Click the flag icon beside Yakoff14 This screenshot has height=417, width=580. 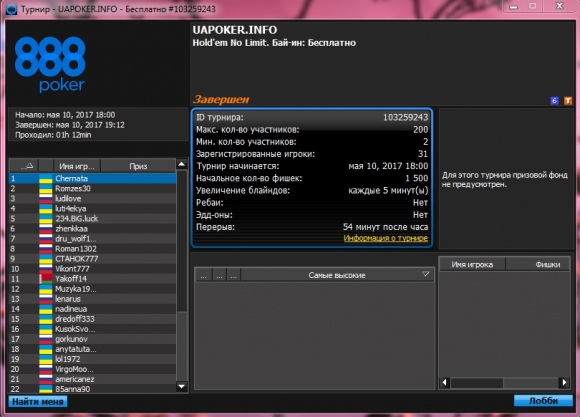(45, 279)
